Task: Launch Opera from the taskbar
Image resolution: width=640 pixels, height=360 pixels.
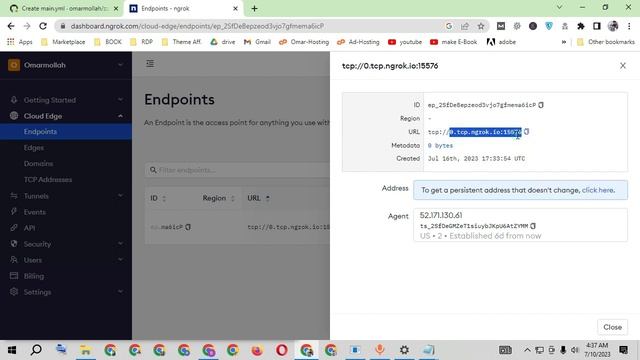Action: [282, 350]
